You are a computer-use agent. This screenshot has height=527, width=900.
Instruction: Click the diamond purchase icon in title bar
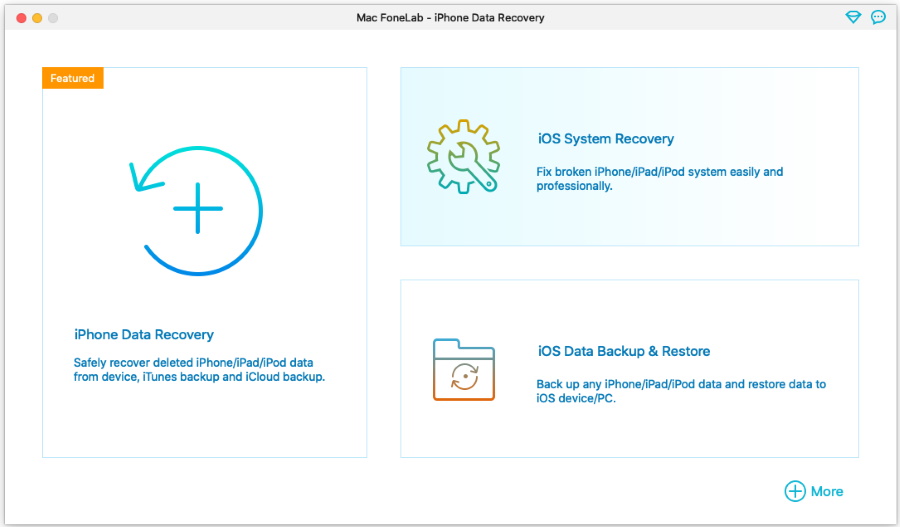tap(854, 17)
